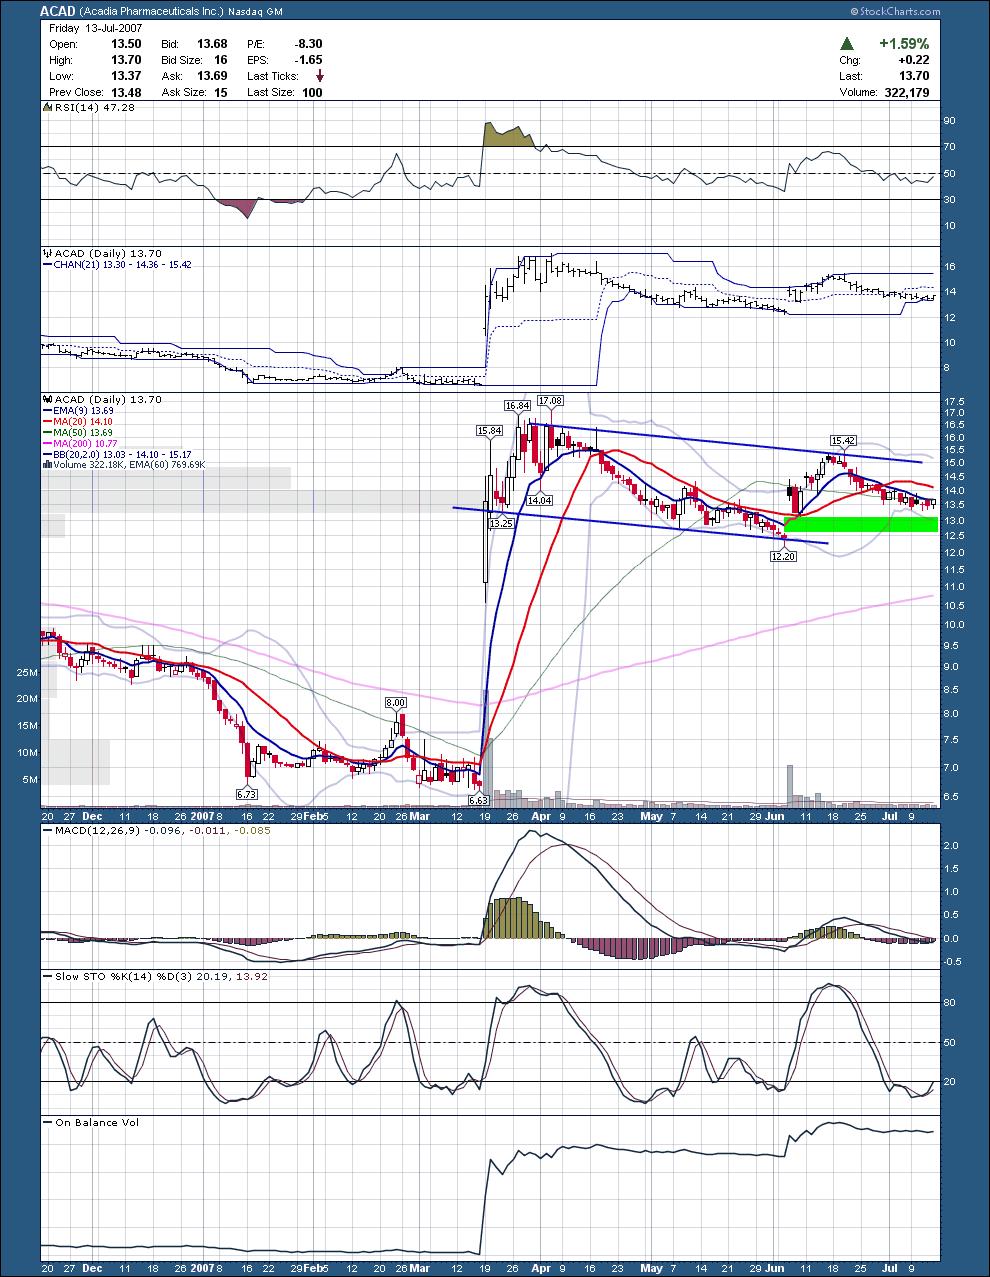Click the Prev Close value 13.48
Image resolution: width=990 pixels, height=1277 pixels.
(127, 92)
